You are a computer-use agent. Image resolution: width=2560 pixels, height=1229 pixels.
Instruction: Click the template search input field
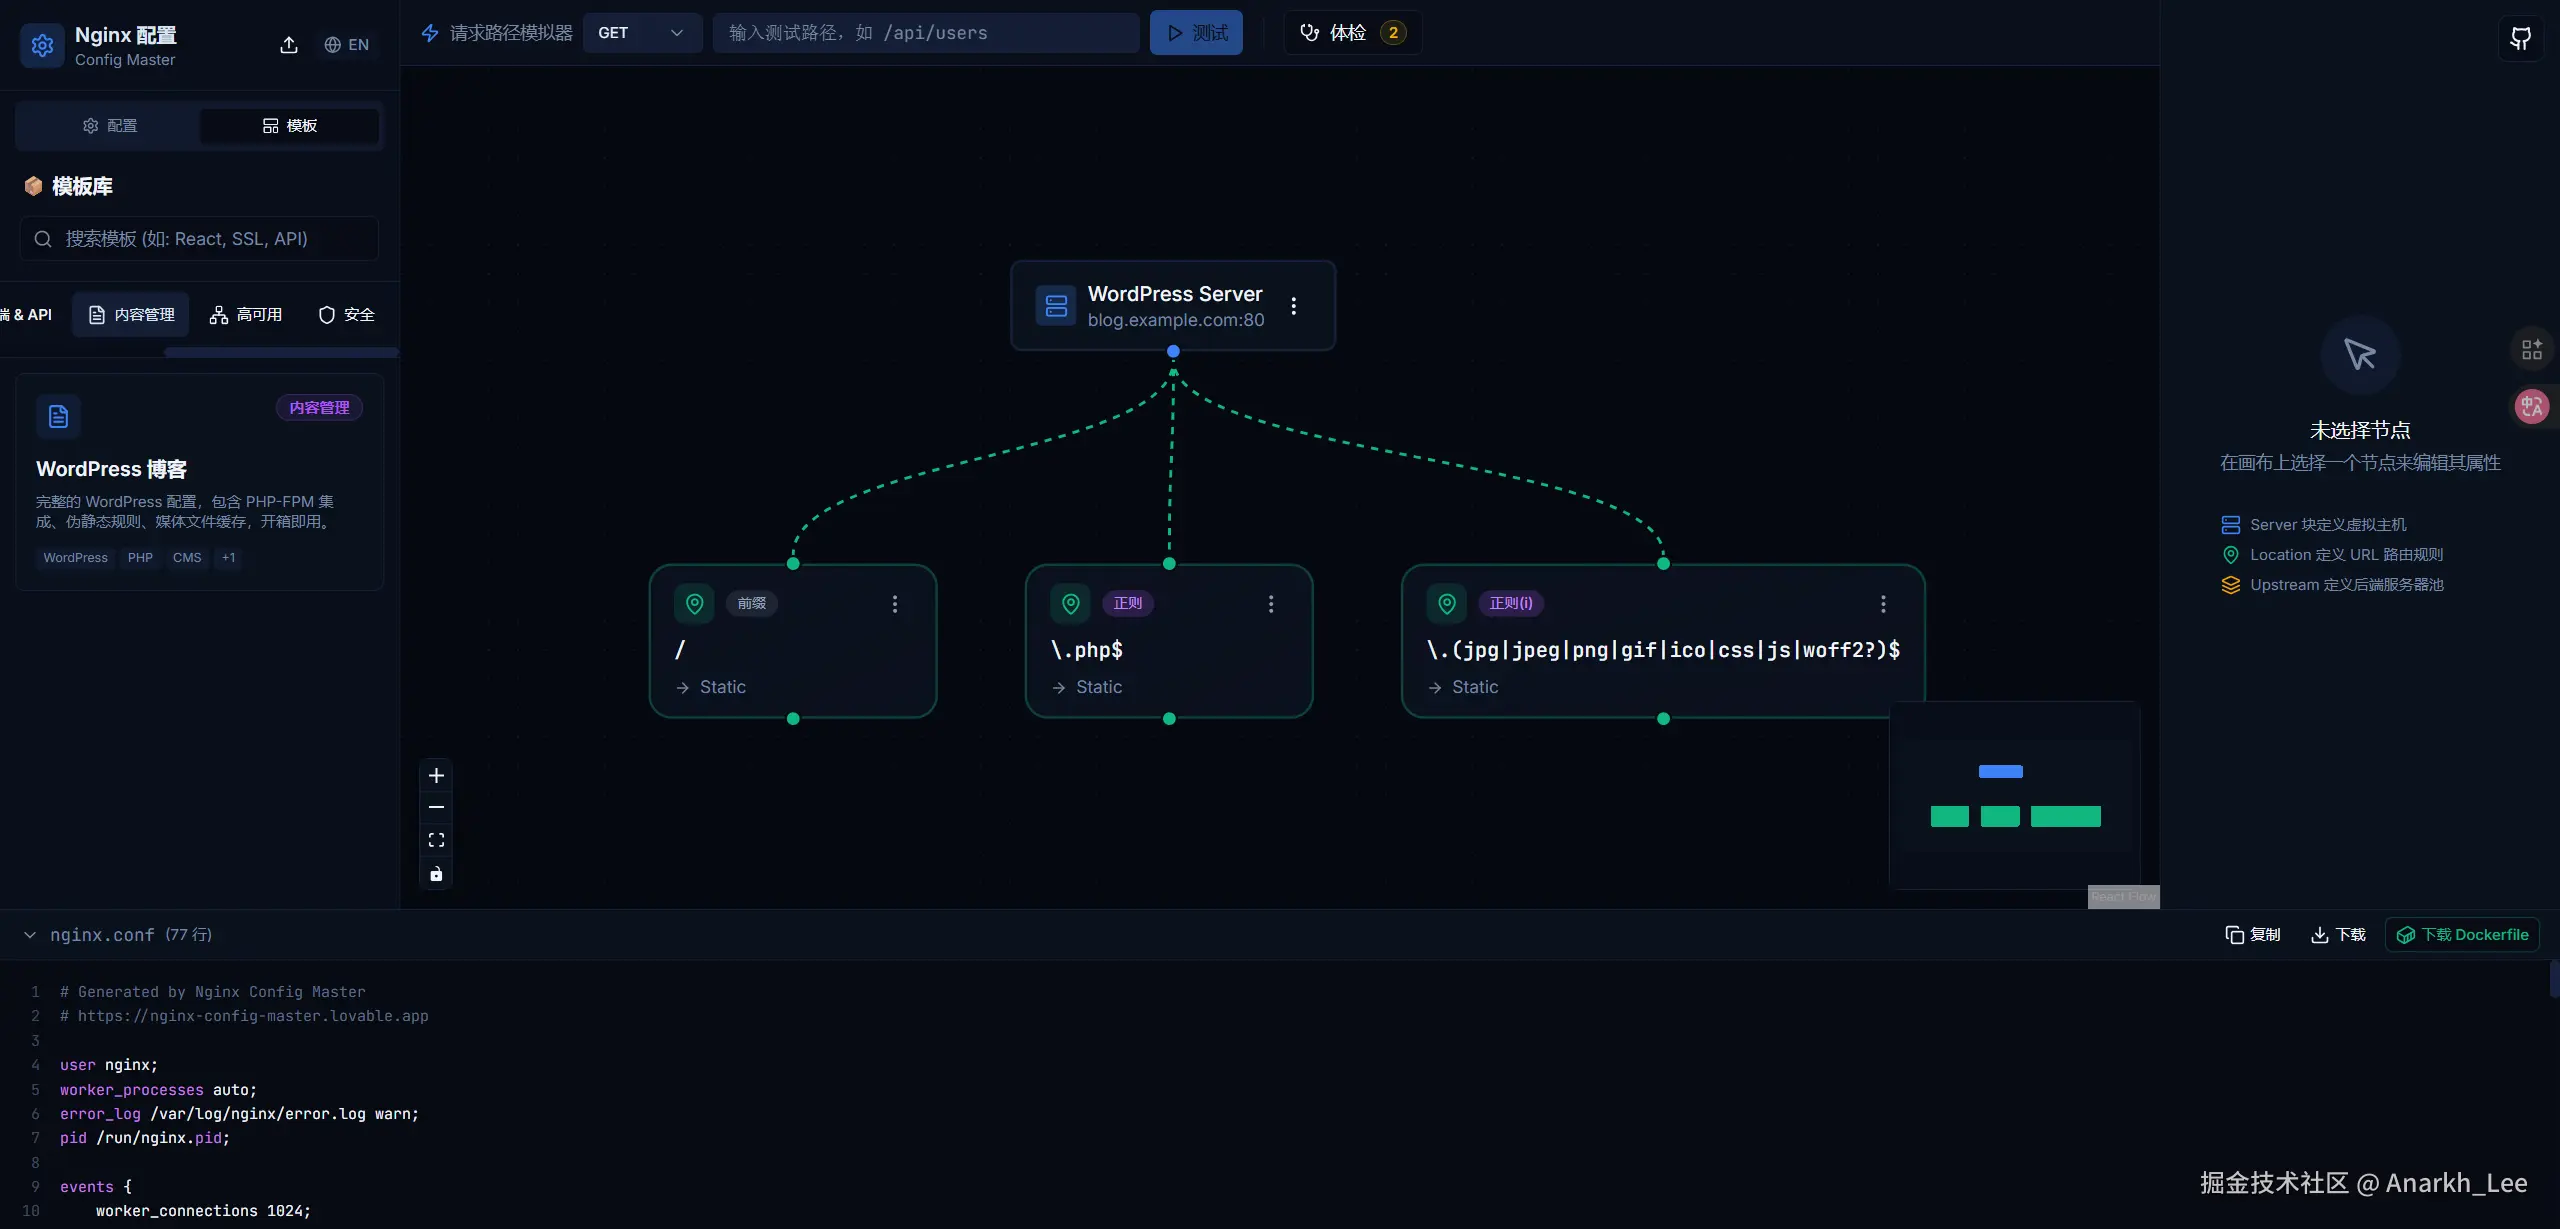(x=200, y=239)
